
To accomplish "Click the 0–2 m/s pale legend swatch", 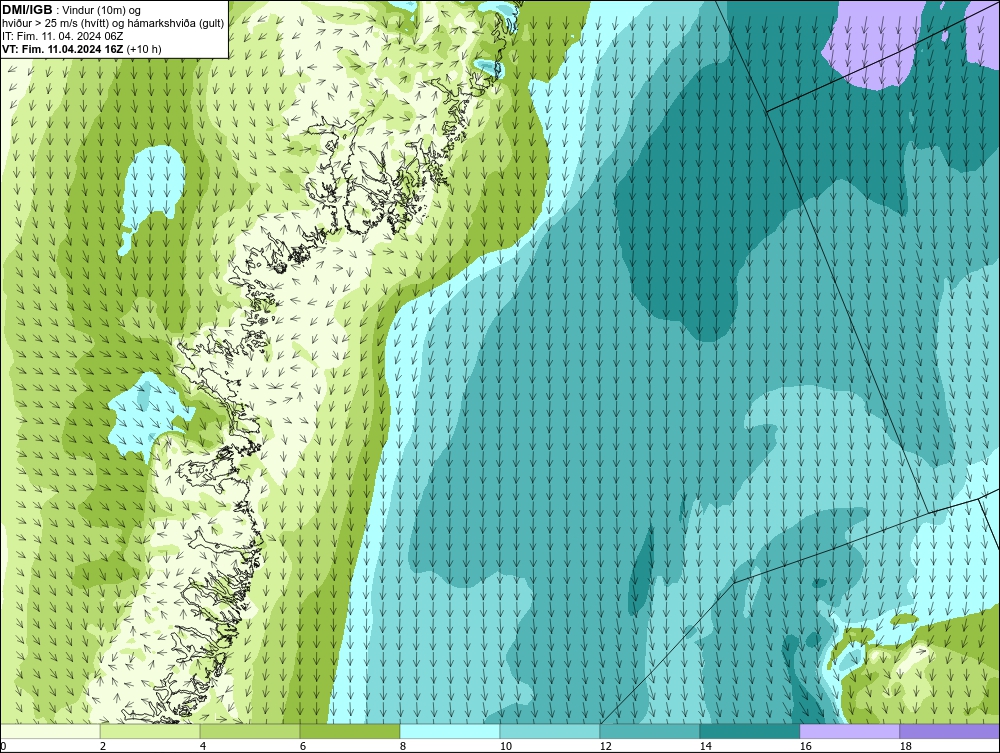I will click(50, 731).
